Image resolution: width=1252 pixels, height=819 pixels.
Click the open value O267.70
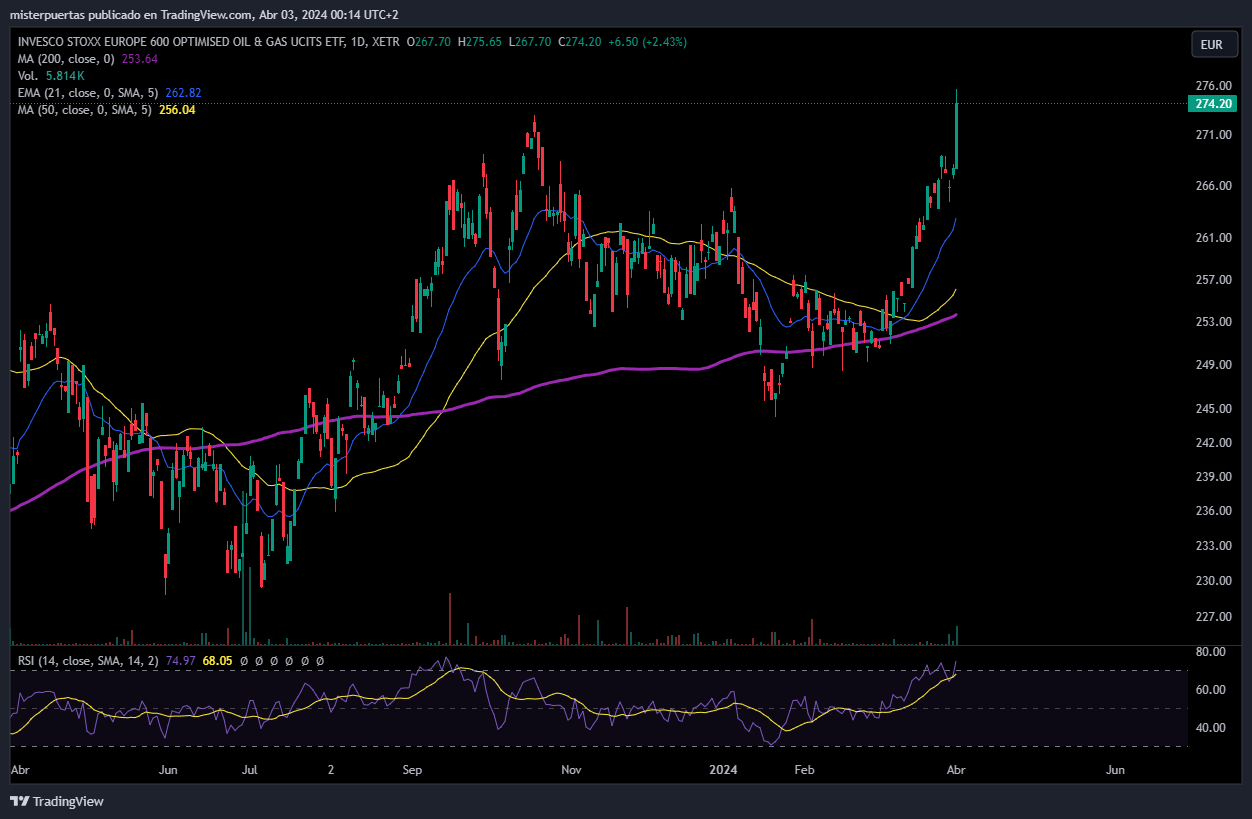[x=429, y=42]
